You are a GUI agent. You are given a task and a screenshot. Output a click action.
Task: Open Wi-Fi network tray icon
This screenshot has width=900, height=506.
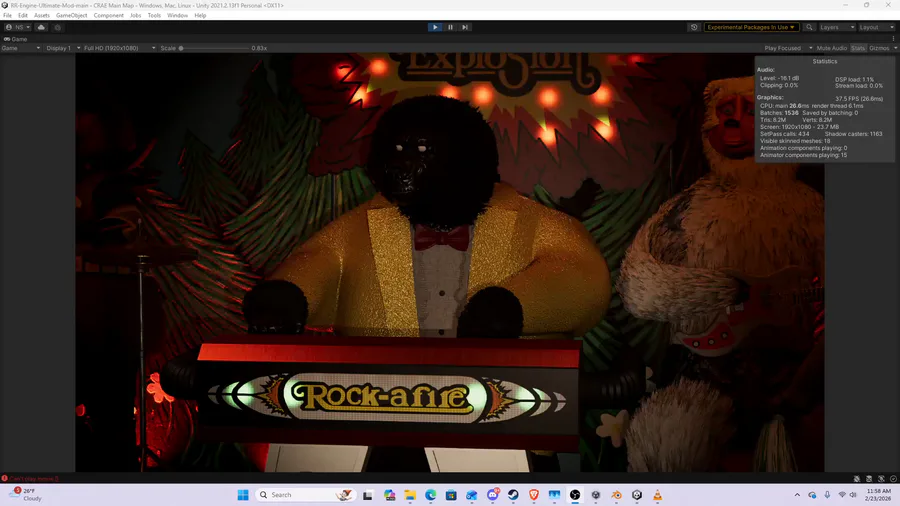pos(842,495)
